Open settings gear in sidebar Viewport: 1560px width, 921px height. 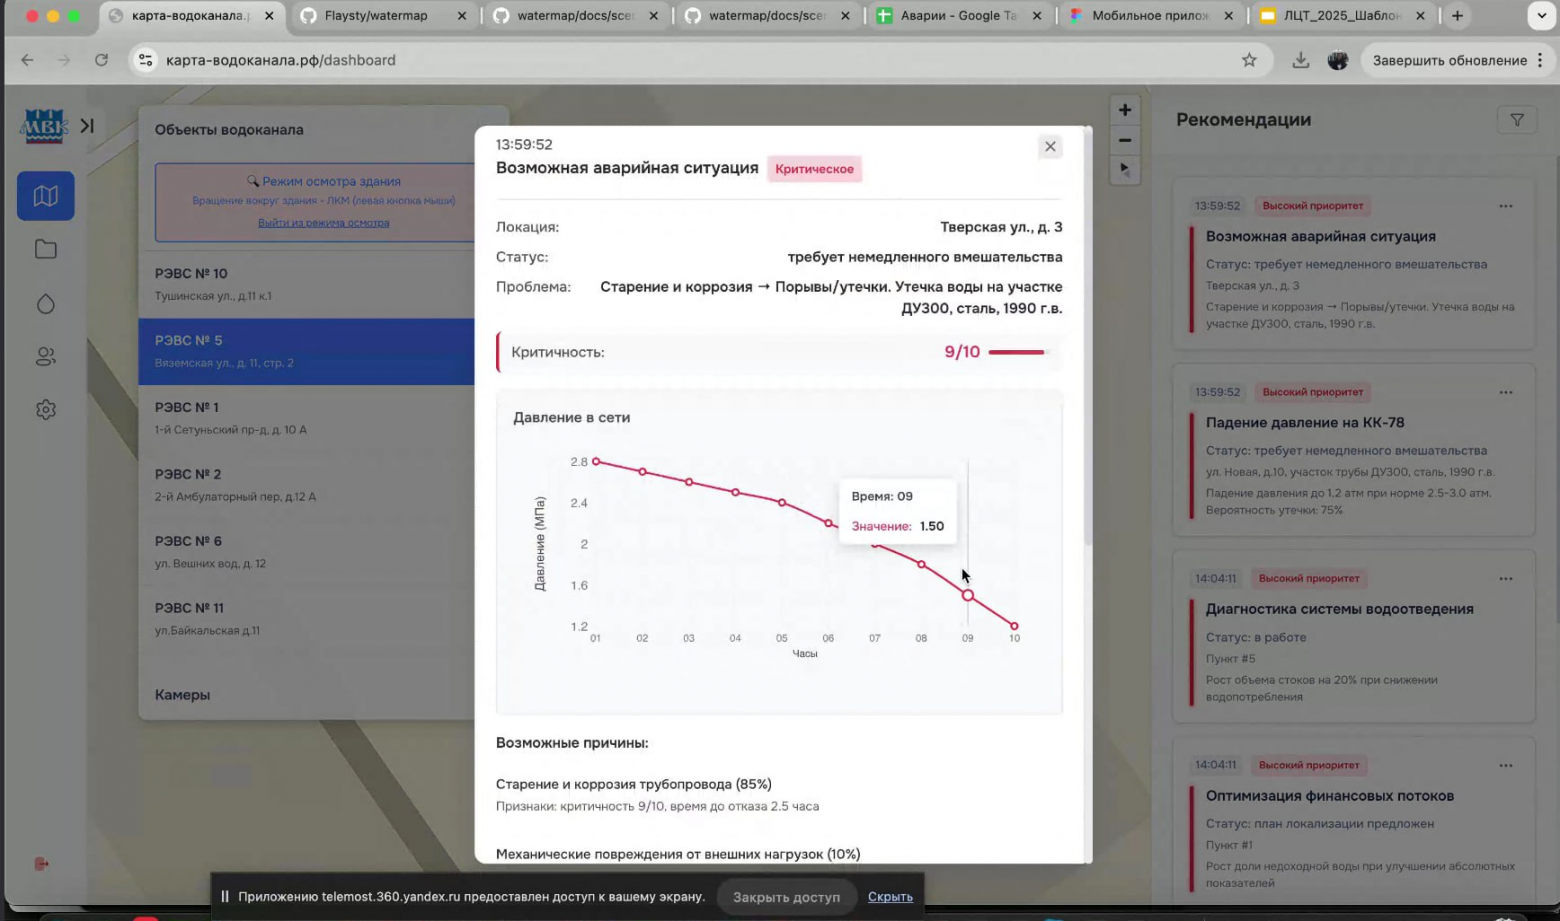point(45,410)
